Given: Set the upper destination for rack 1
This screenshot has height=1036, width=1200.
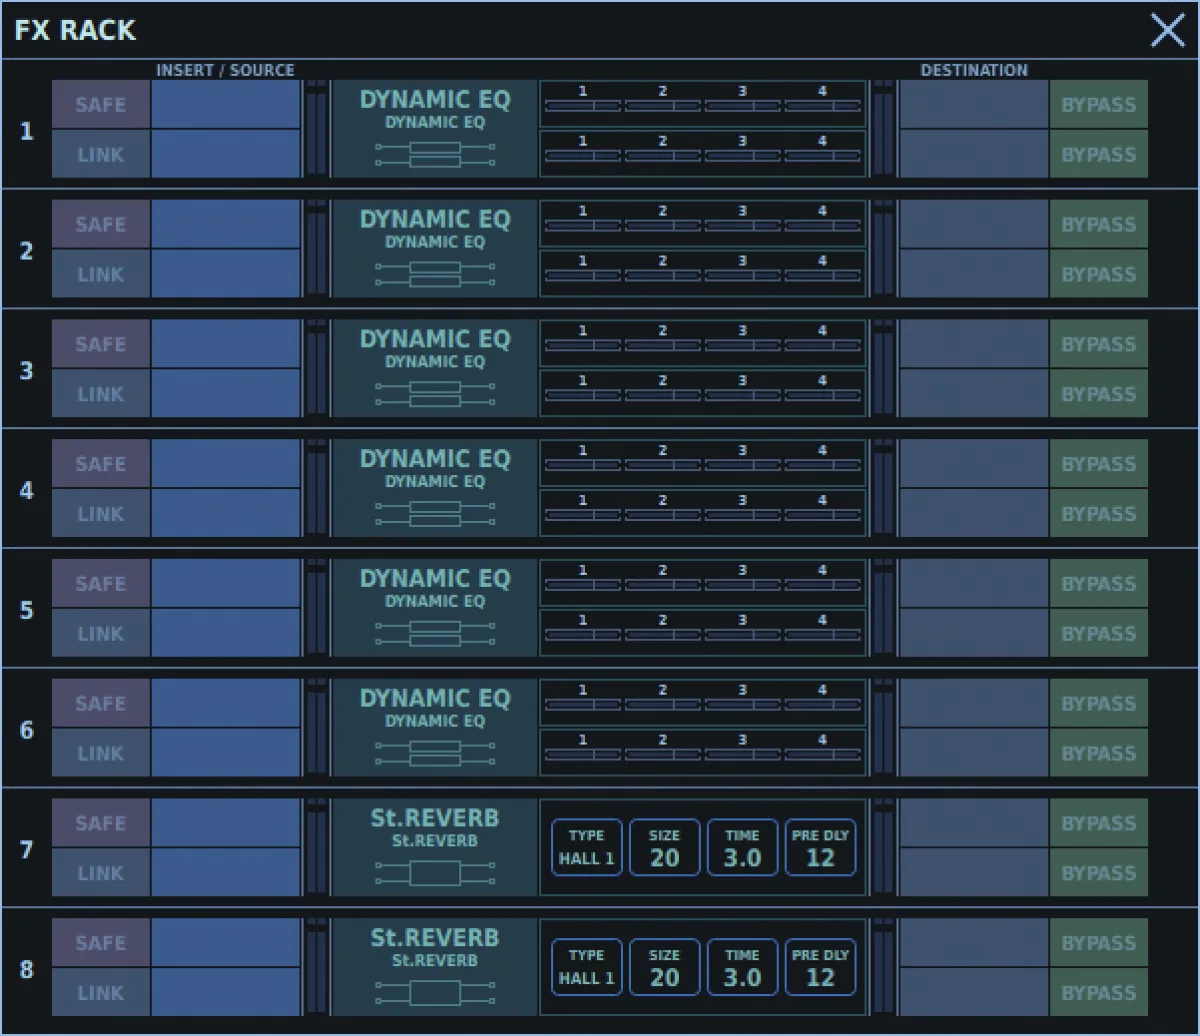Looking at the screenshot, I should [x=973, y=105].
